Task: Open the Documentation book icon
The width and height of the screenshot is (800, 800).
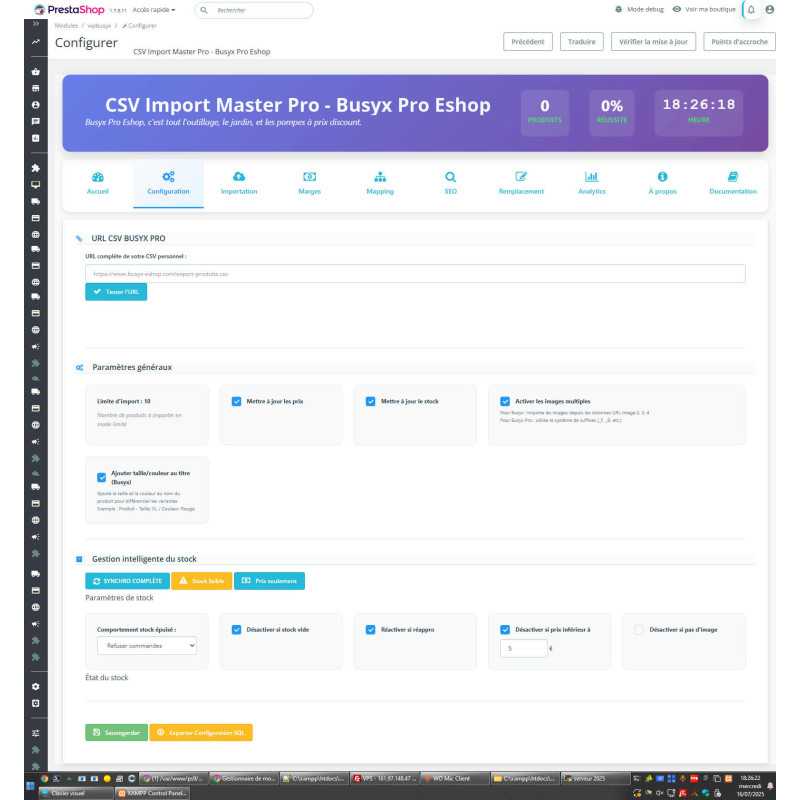Action: [x=735, y=177]
